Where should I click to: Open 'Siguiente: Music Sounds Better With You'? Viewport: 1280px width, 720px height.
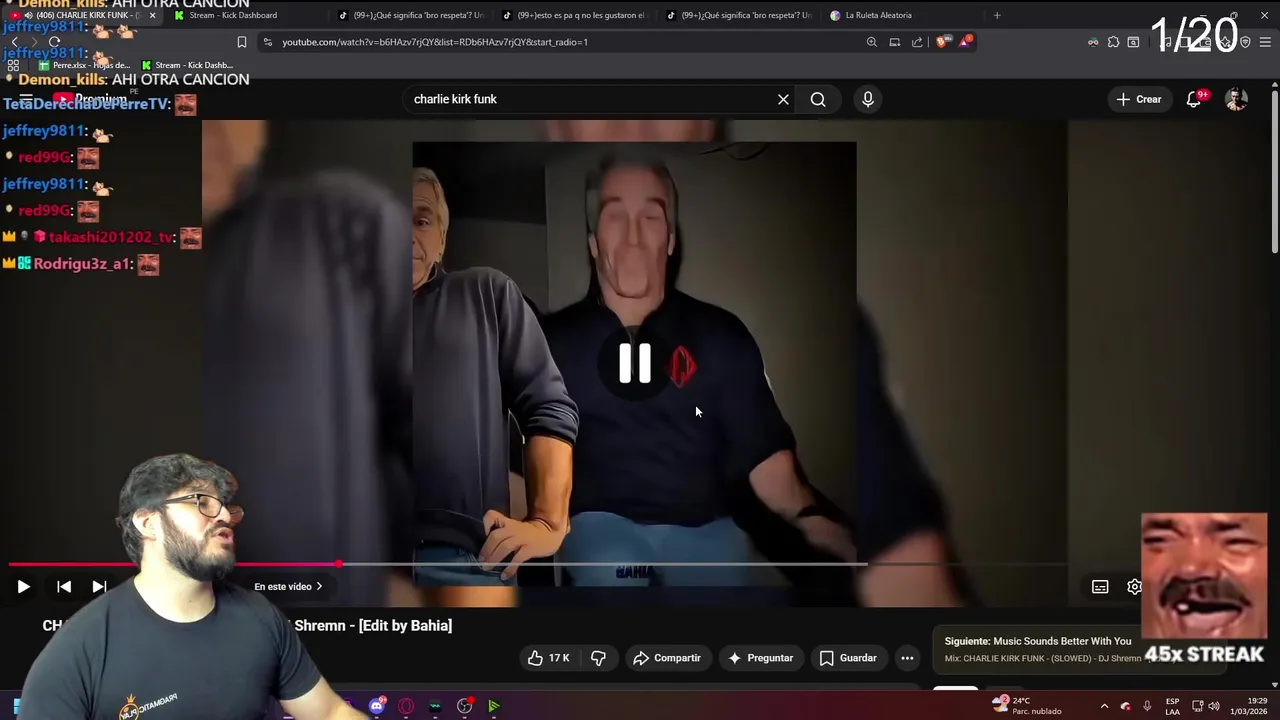point(1038,641)
